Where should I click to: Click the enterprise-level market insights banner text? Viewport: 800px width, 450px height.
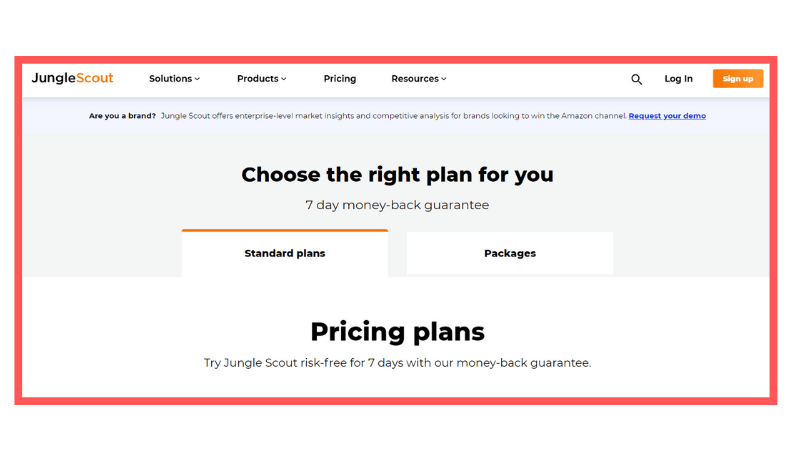tap(394, 116)
